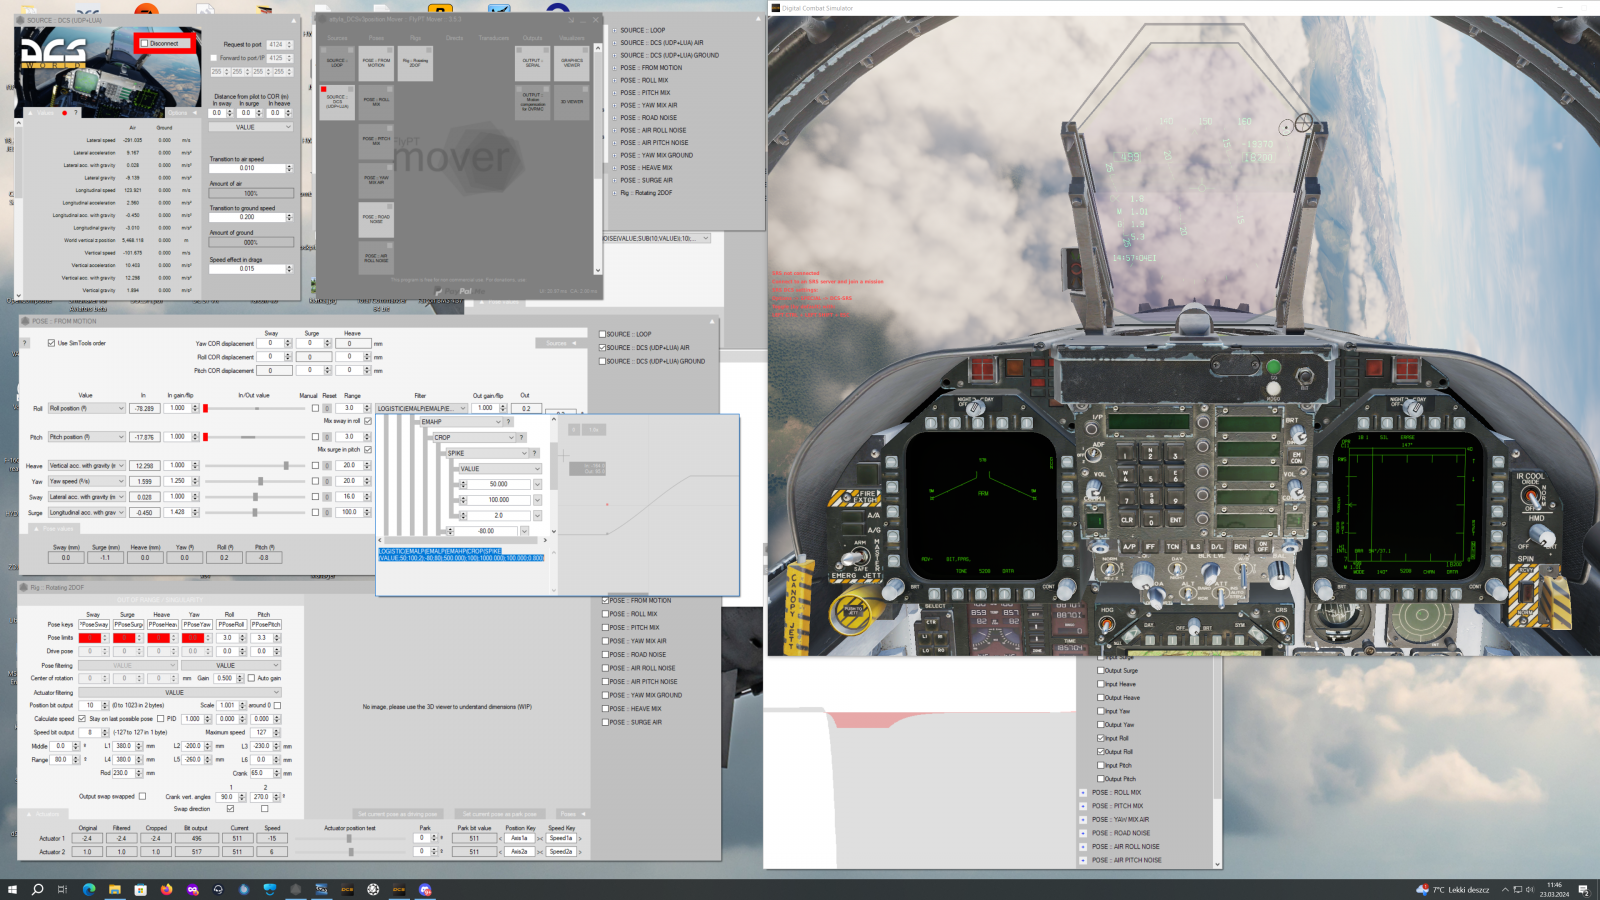
Task: Open Task View on taskbar
Action: click(x=62, y=889)
